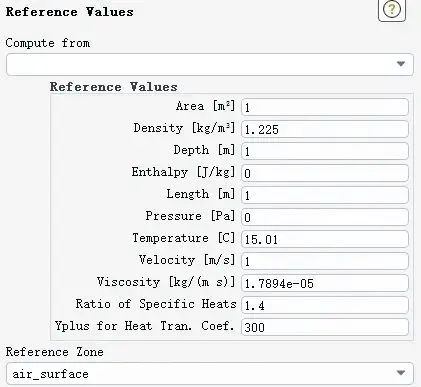Edit the Temperature field showing 15.01
The width and height of the screenshot is (421, 387).
click(325, 239)
